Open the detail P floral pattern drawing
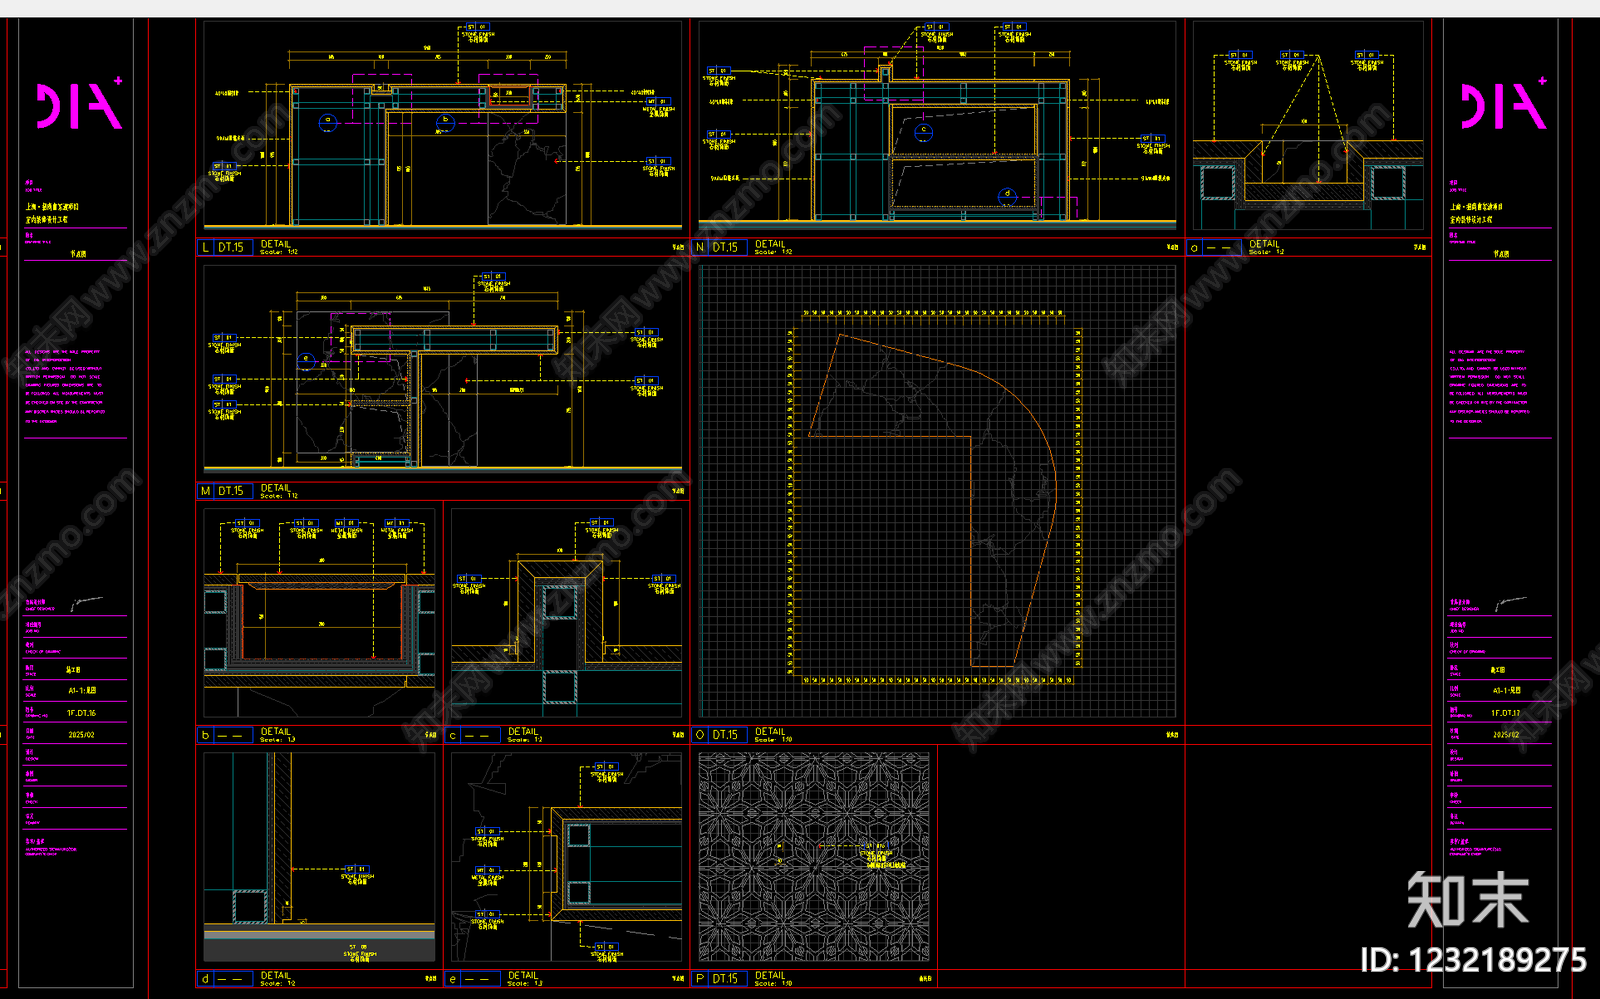This screenshot has width=1600, height=999. coord(814,858)
